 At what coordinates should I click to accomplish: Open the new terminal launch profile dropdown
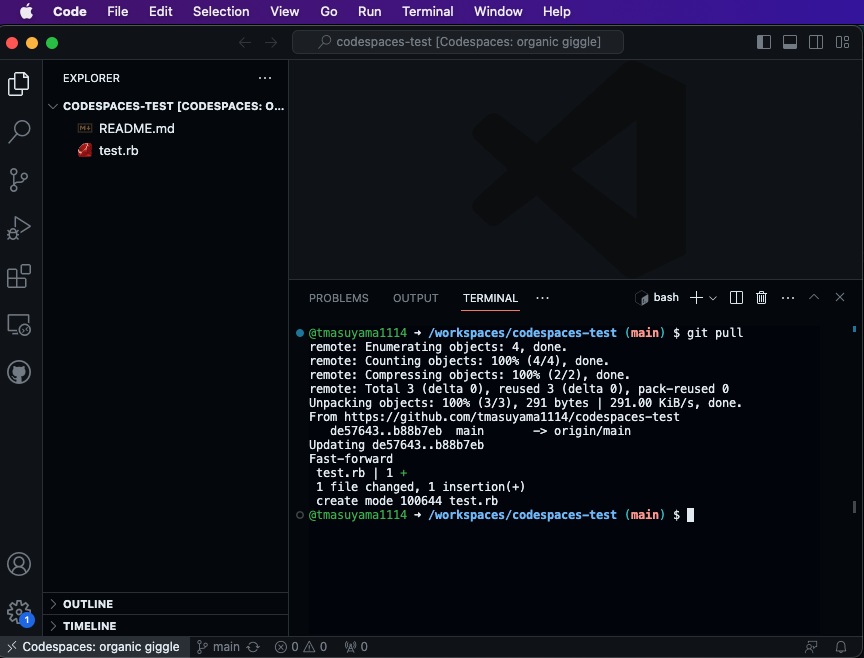[x=713, y=298]
